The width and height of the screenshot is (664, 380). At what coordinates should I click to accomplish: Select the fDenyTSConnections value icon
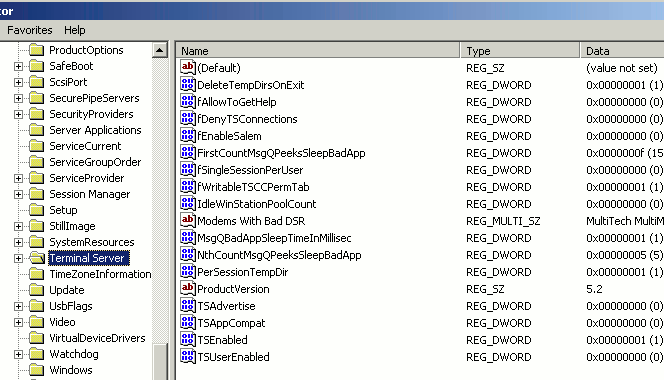[x=188, y=118]
